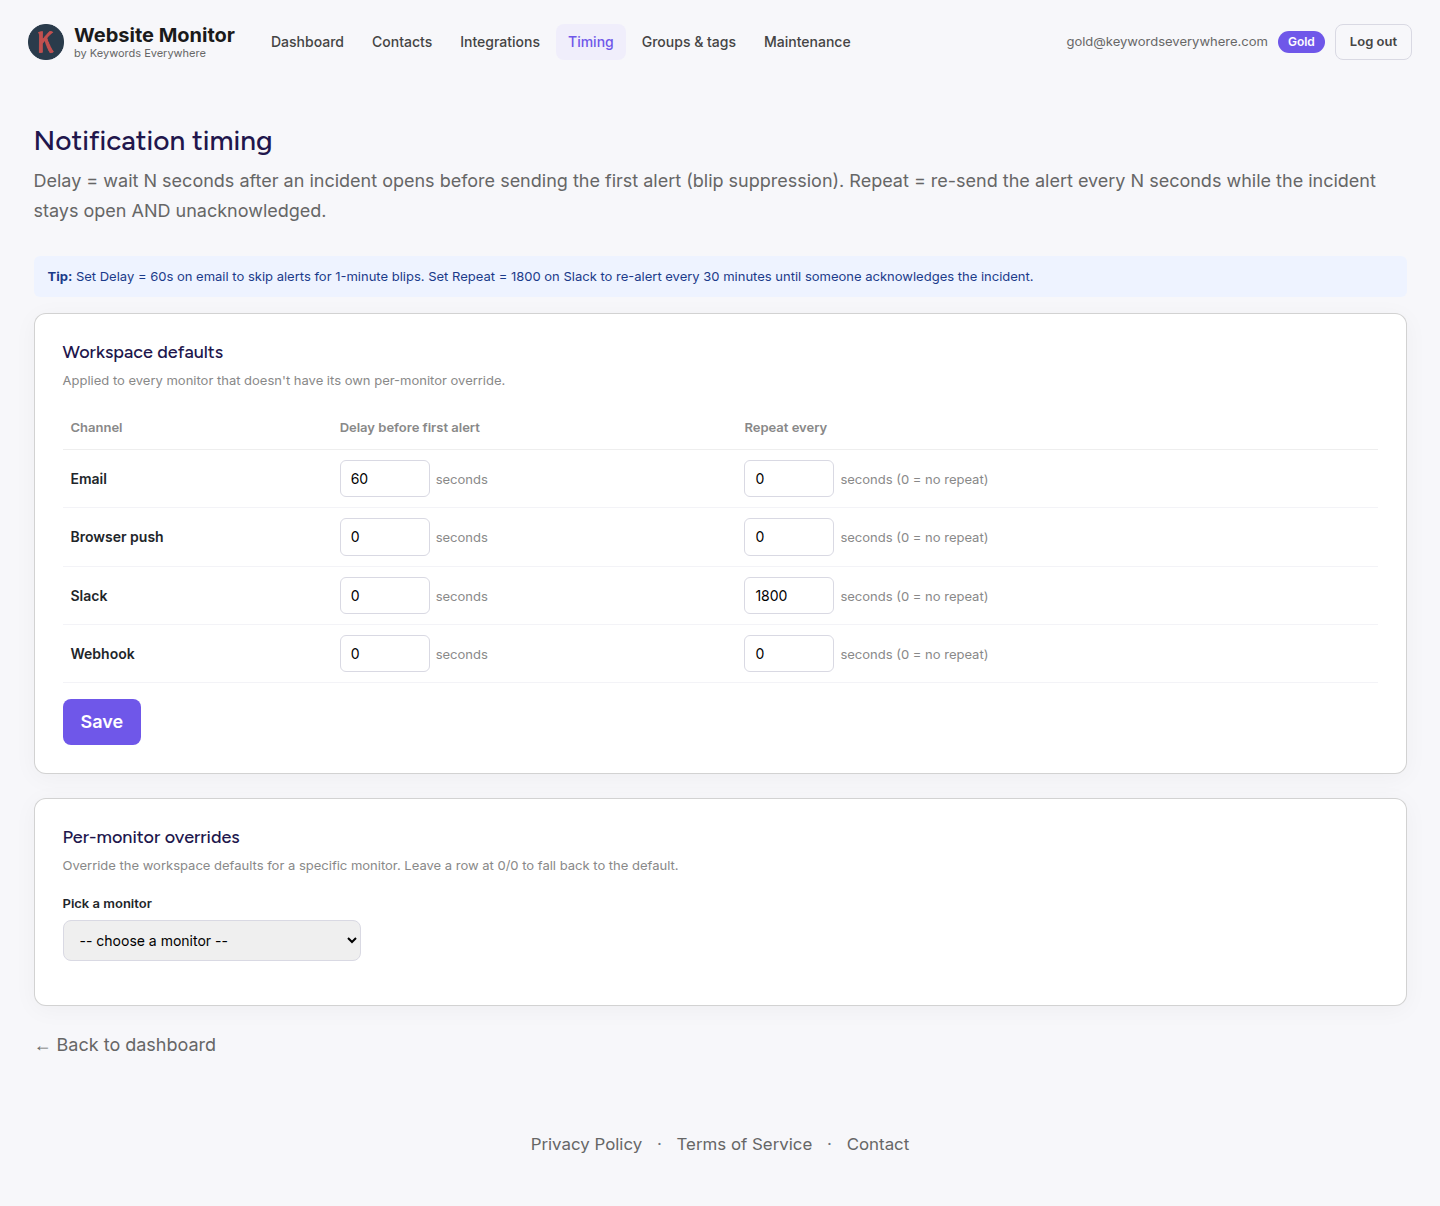Click the Workspace defaults section heading
Viewport: 1440px width, 1206px height.
143,352
